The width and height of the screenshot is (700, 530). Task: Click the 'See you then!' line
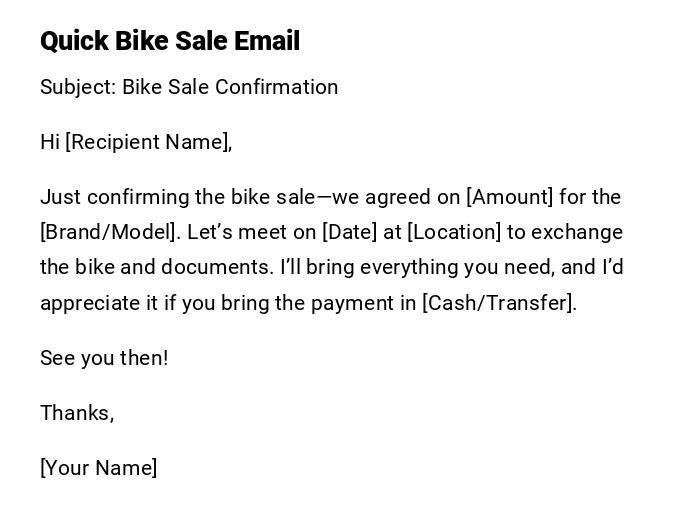pyautogui.click(x=104, y=358)
